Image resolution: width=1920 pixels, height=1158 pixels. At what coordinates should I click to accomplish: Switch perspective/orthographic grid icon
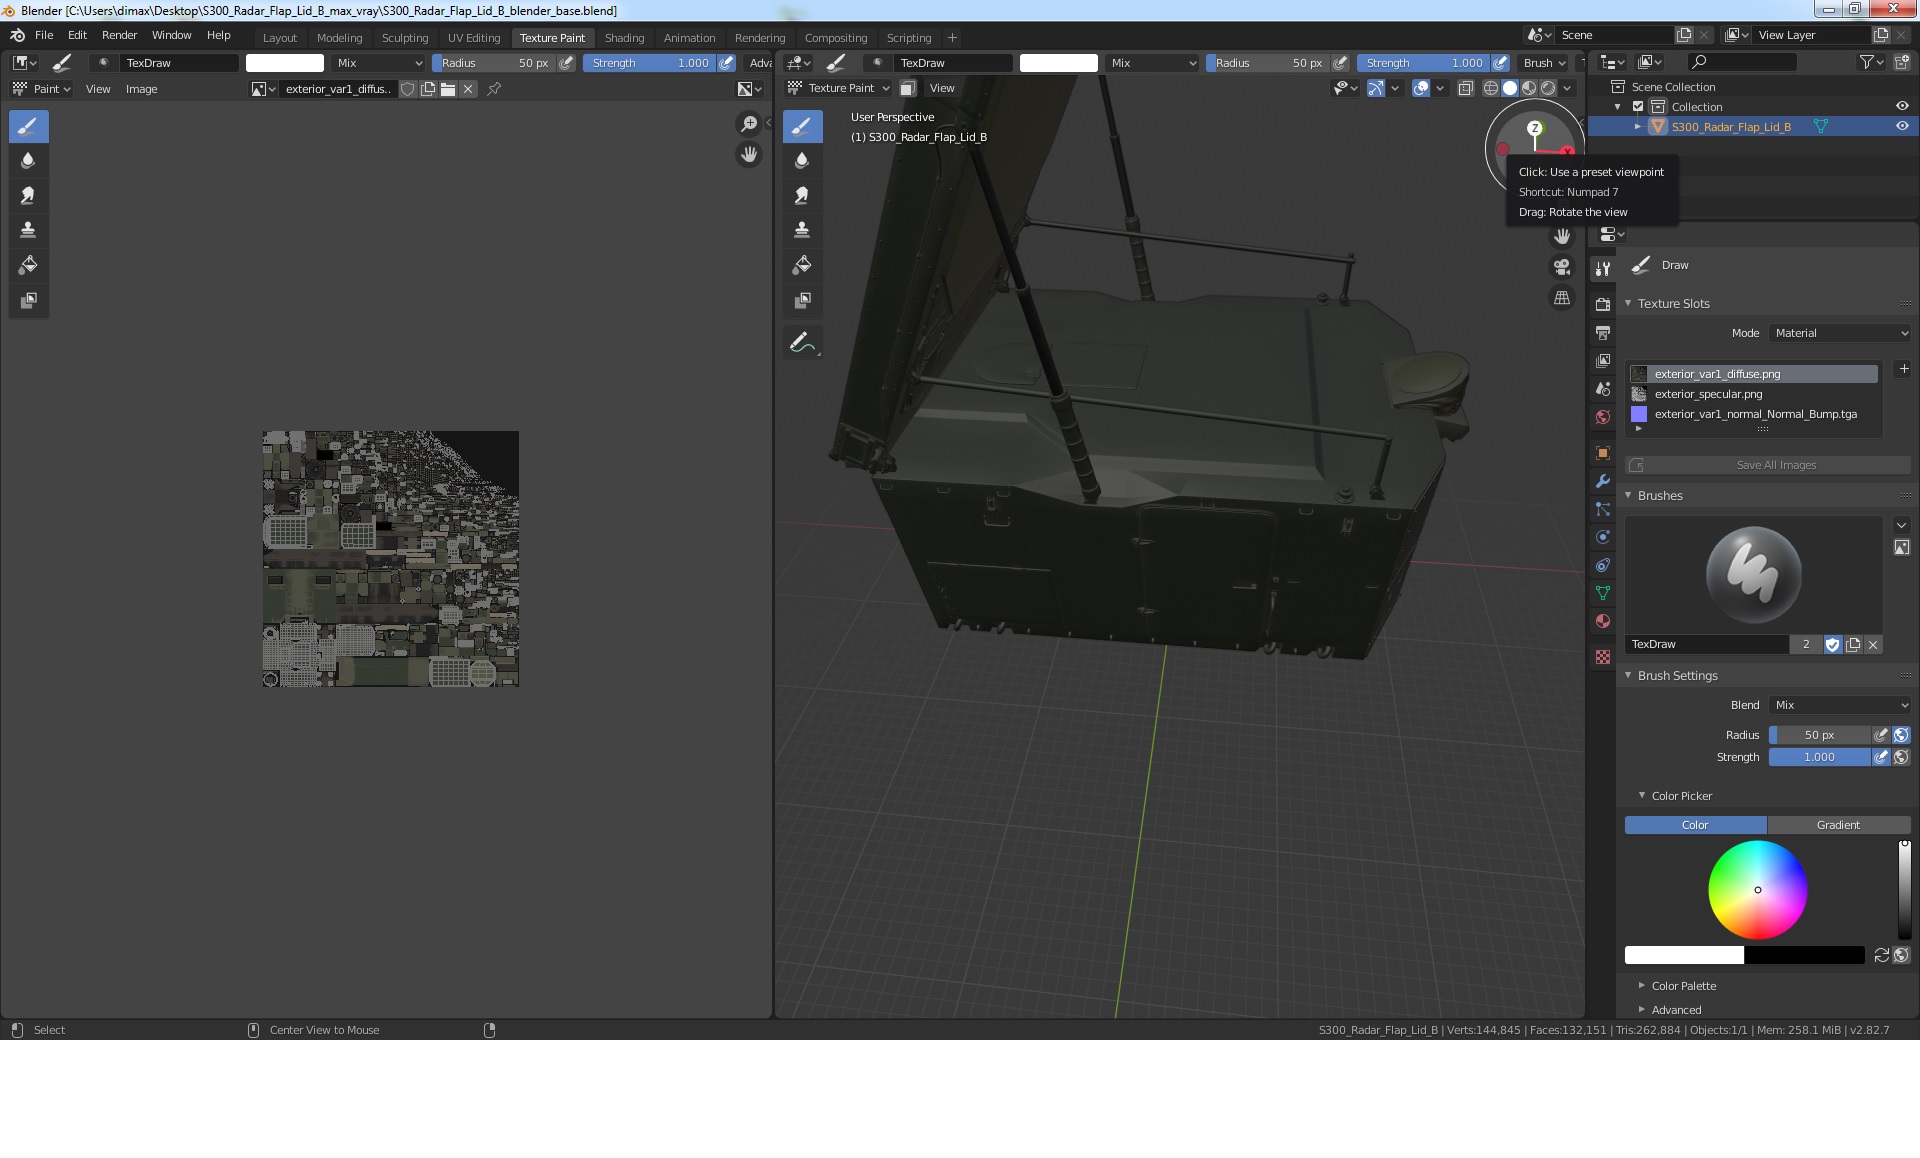[x=1562, y=298]
